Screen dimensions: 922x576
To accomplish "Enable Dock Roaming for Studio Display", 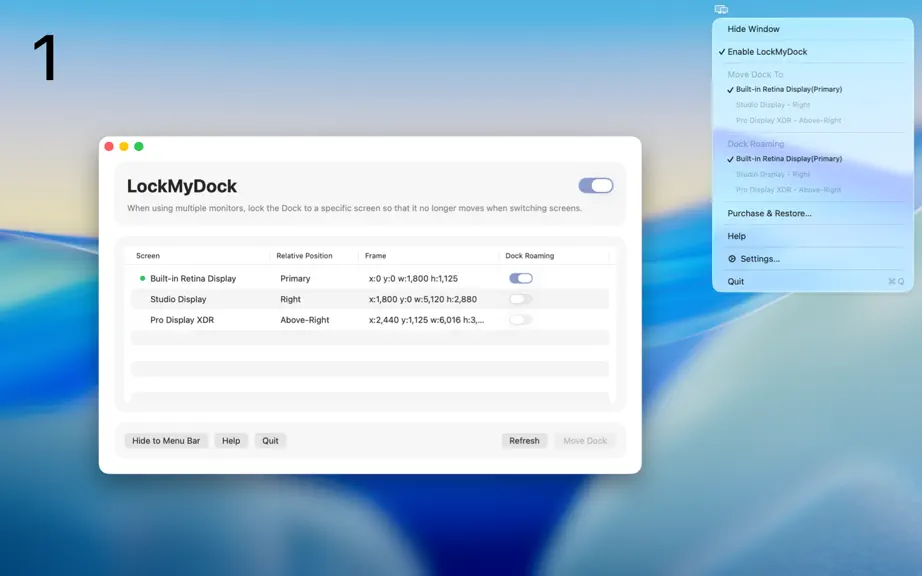I will 521,299.
